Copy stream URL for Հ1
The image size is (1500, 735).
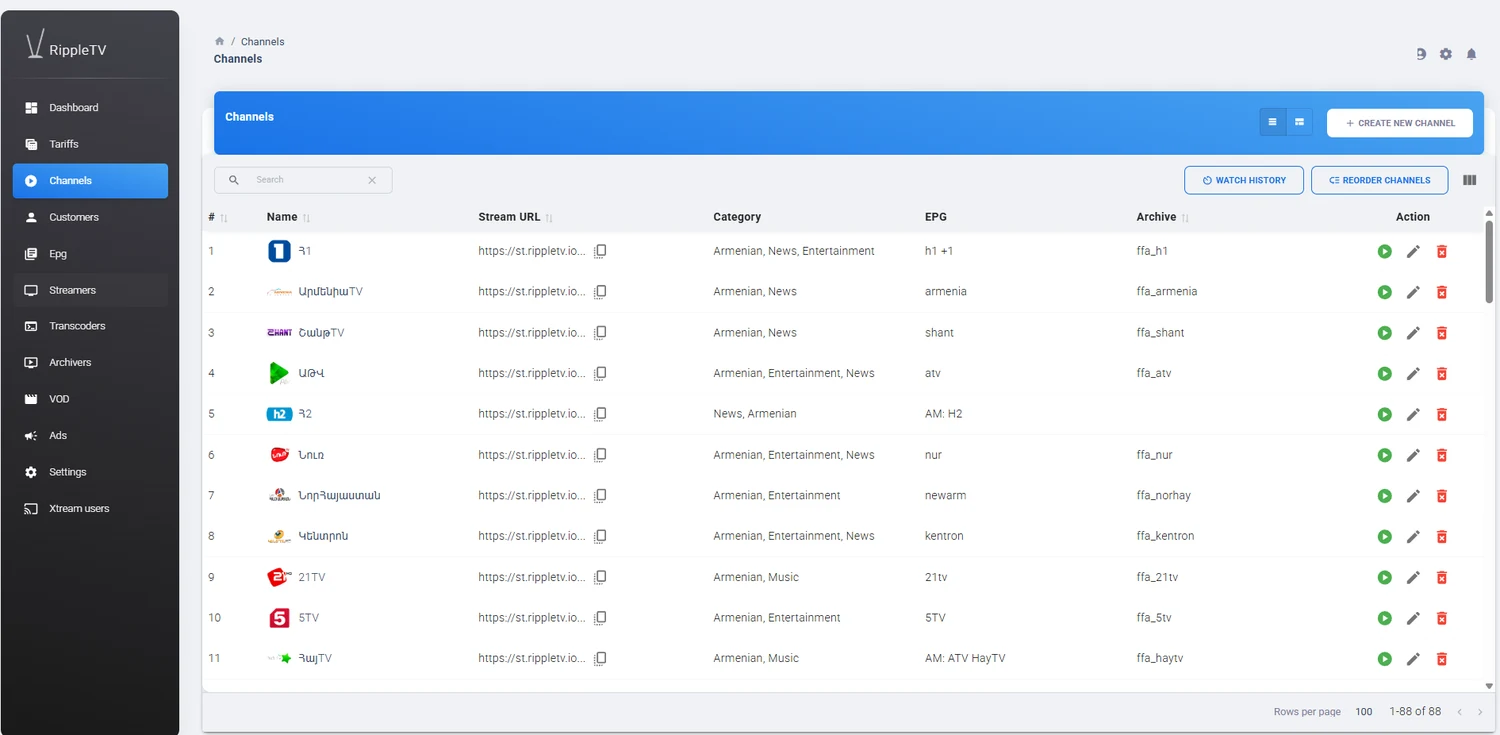pos(600,251)
